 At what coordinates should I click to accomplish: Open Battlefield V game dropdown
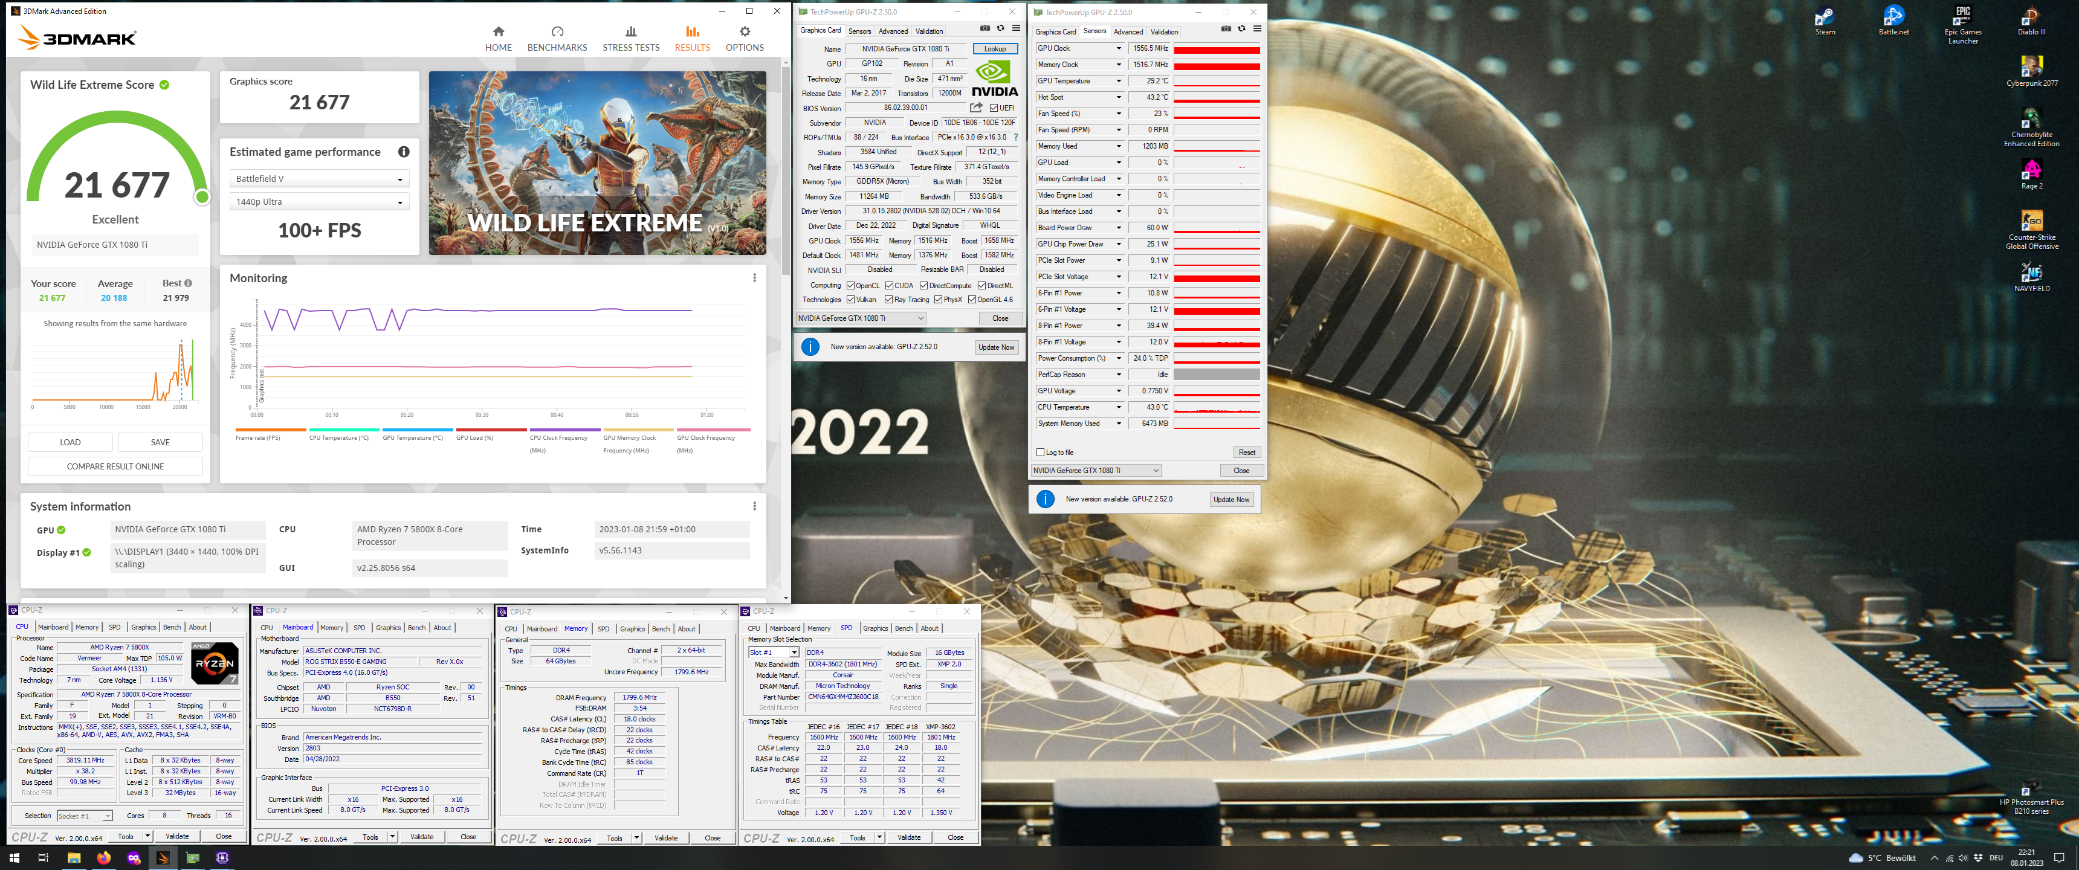(x=320, y=179)
